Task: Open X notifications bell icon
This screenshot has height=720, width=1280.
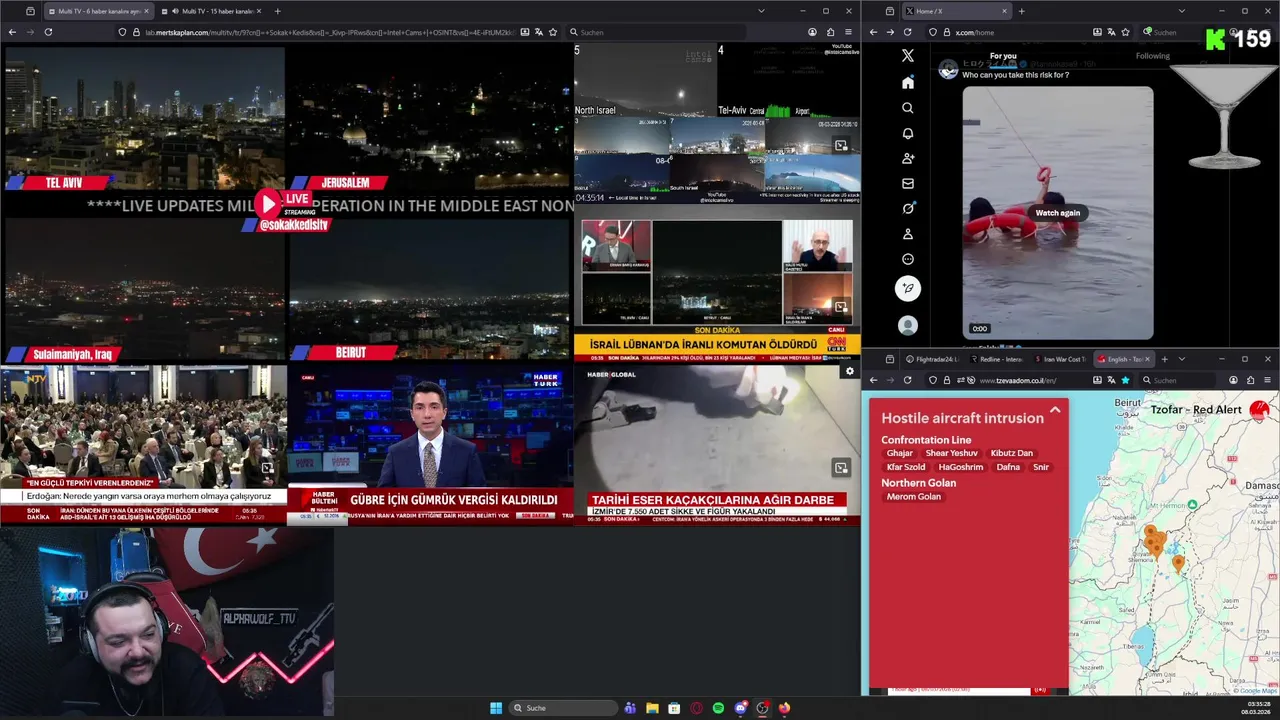Action: tap(908, 133)
